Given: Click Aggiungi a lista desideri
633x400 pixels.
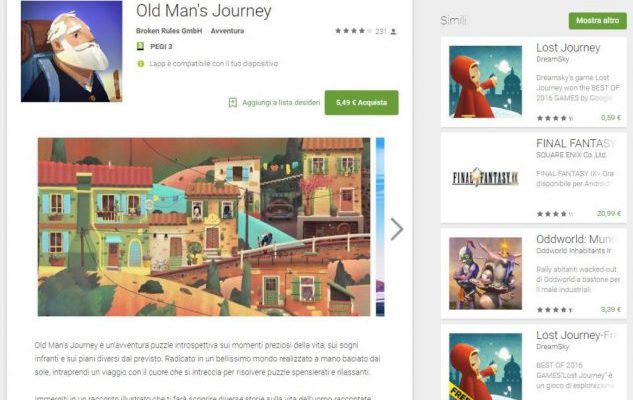Looking at the screenshot, I should 281,103.
